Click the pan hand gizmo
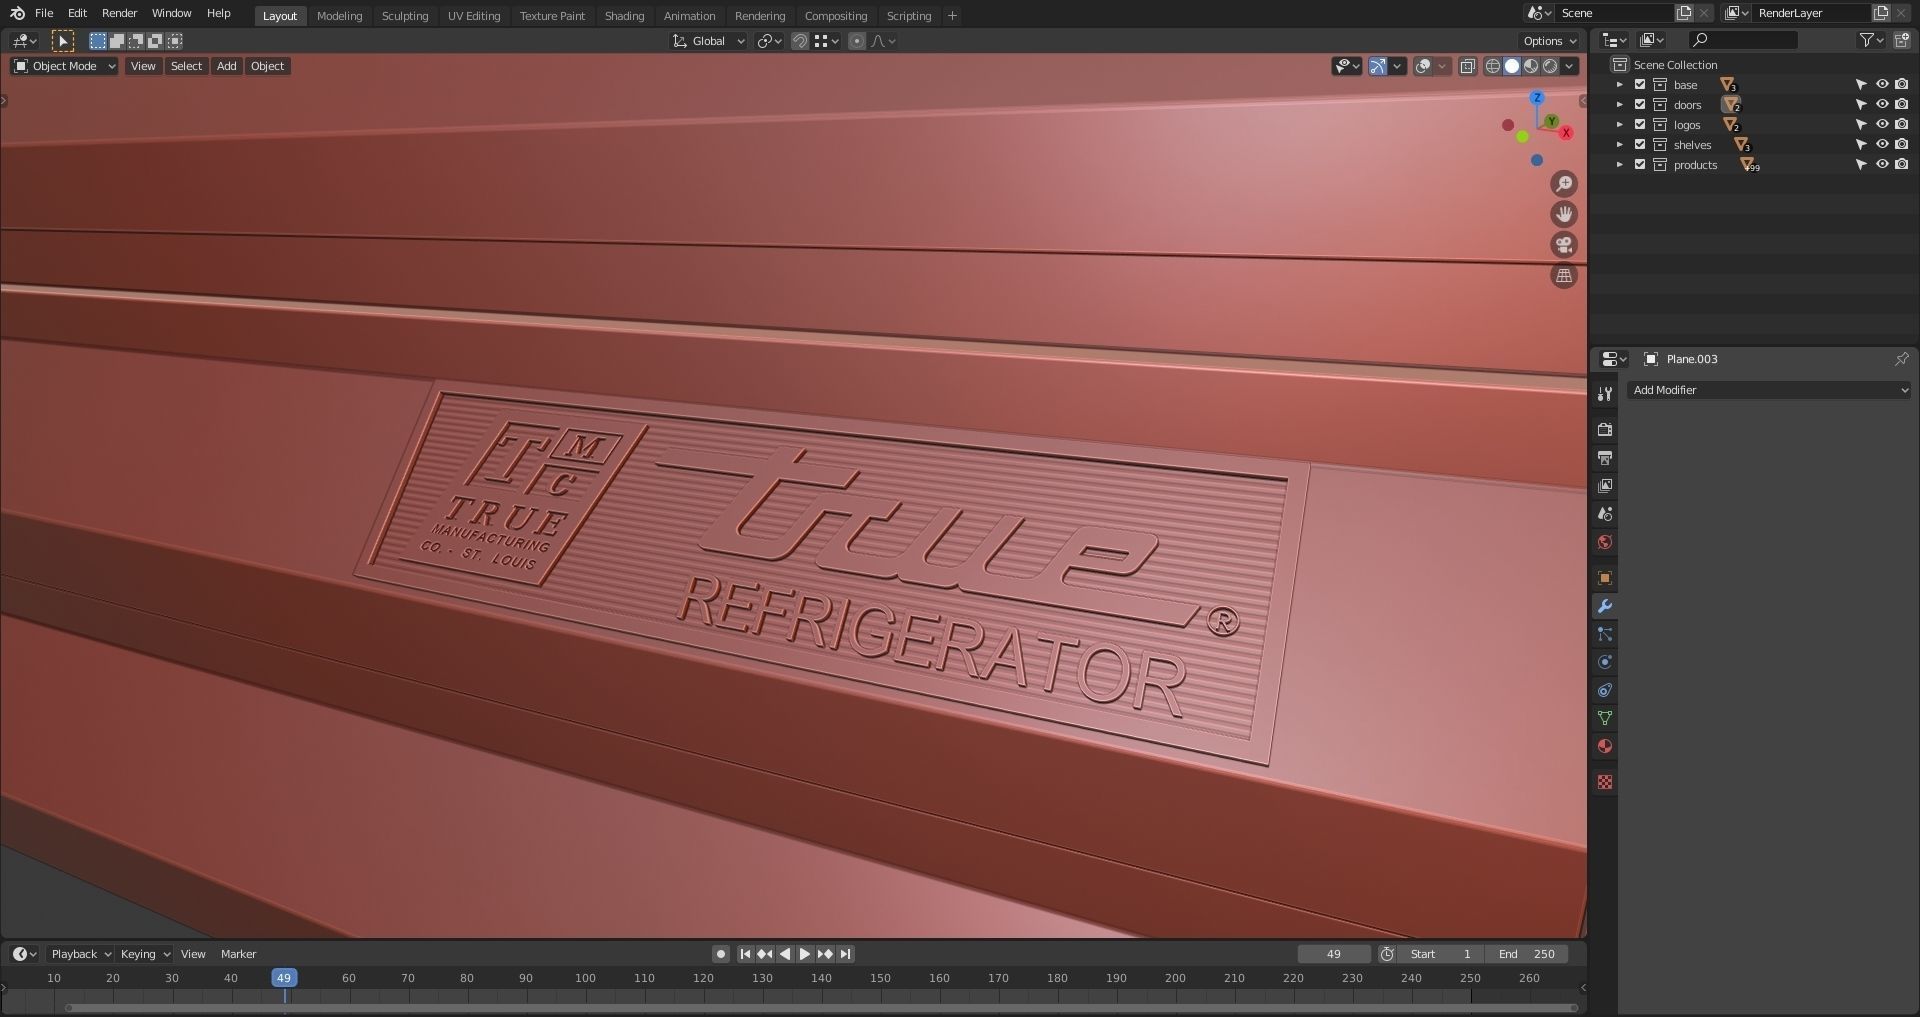 (1564, 214)
